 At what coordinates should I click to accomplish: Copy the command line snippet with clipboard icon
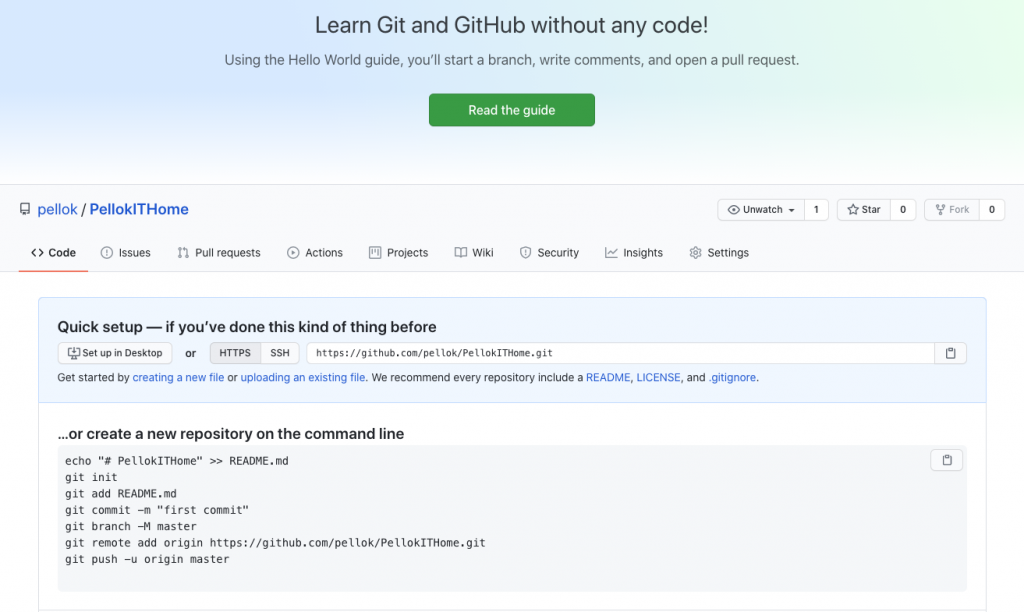coord(946,460)
